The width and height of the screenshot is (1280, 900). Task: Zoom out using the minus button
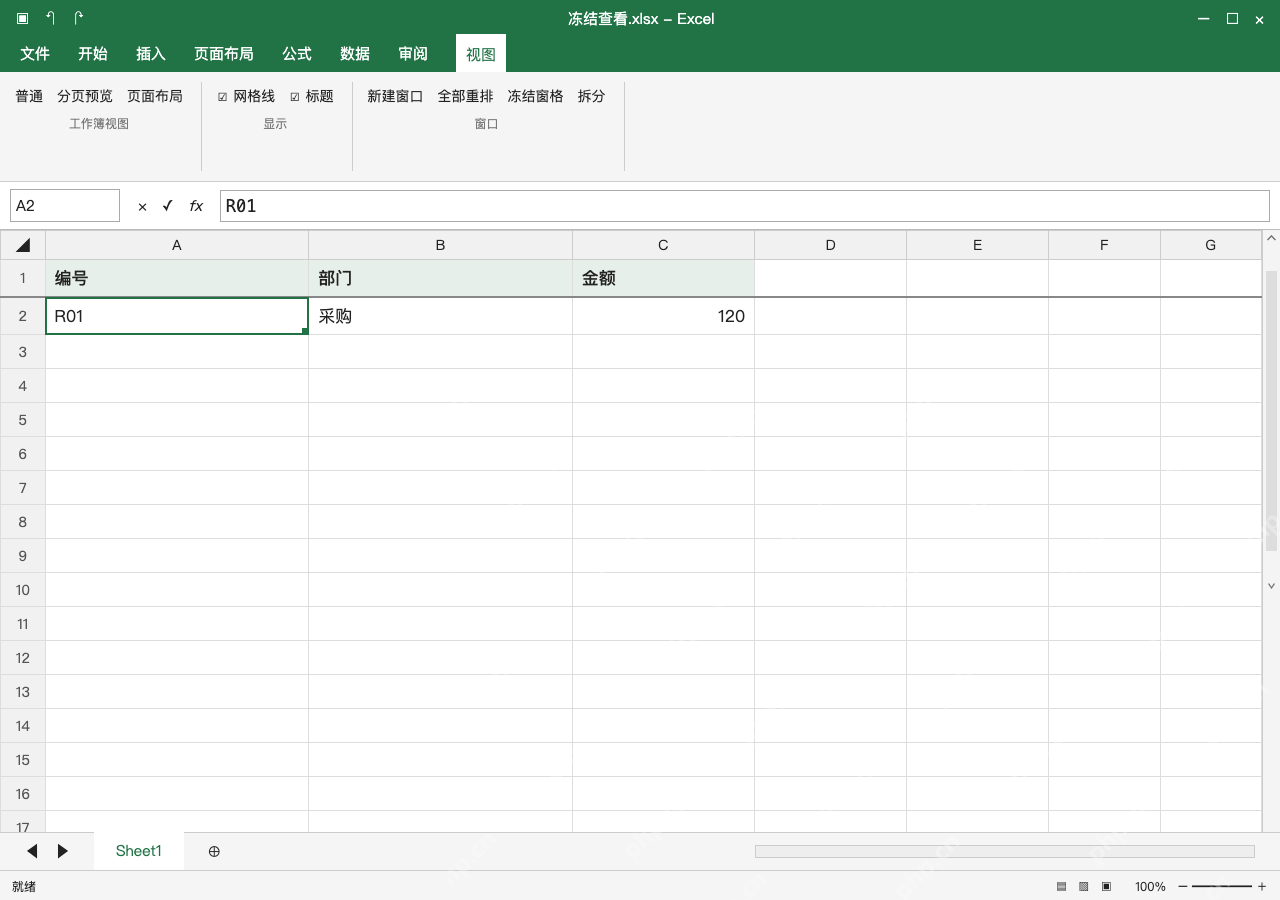pos(1183,886)
